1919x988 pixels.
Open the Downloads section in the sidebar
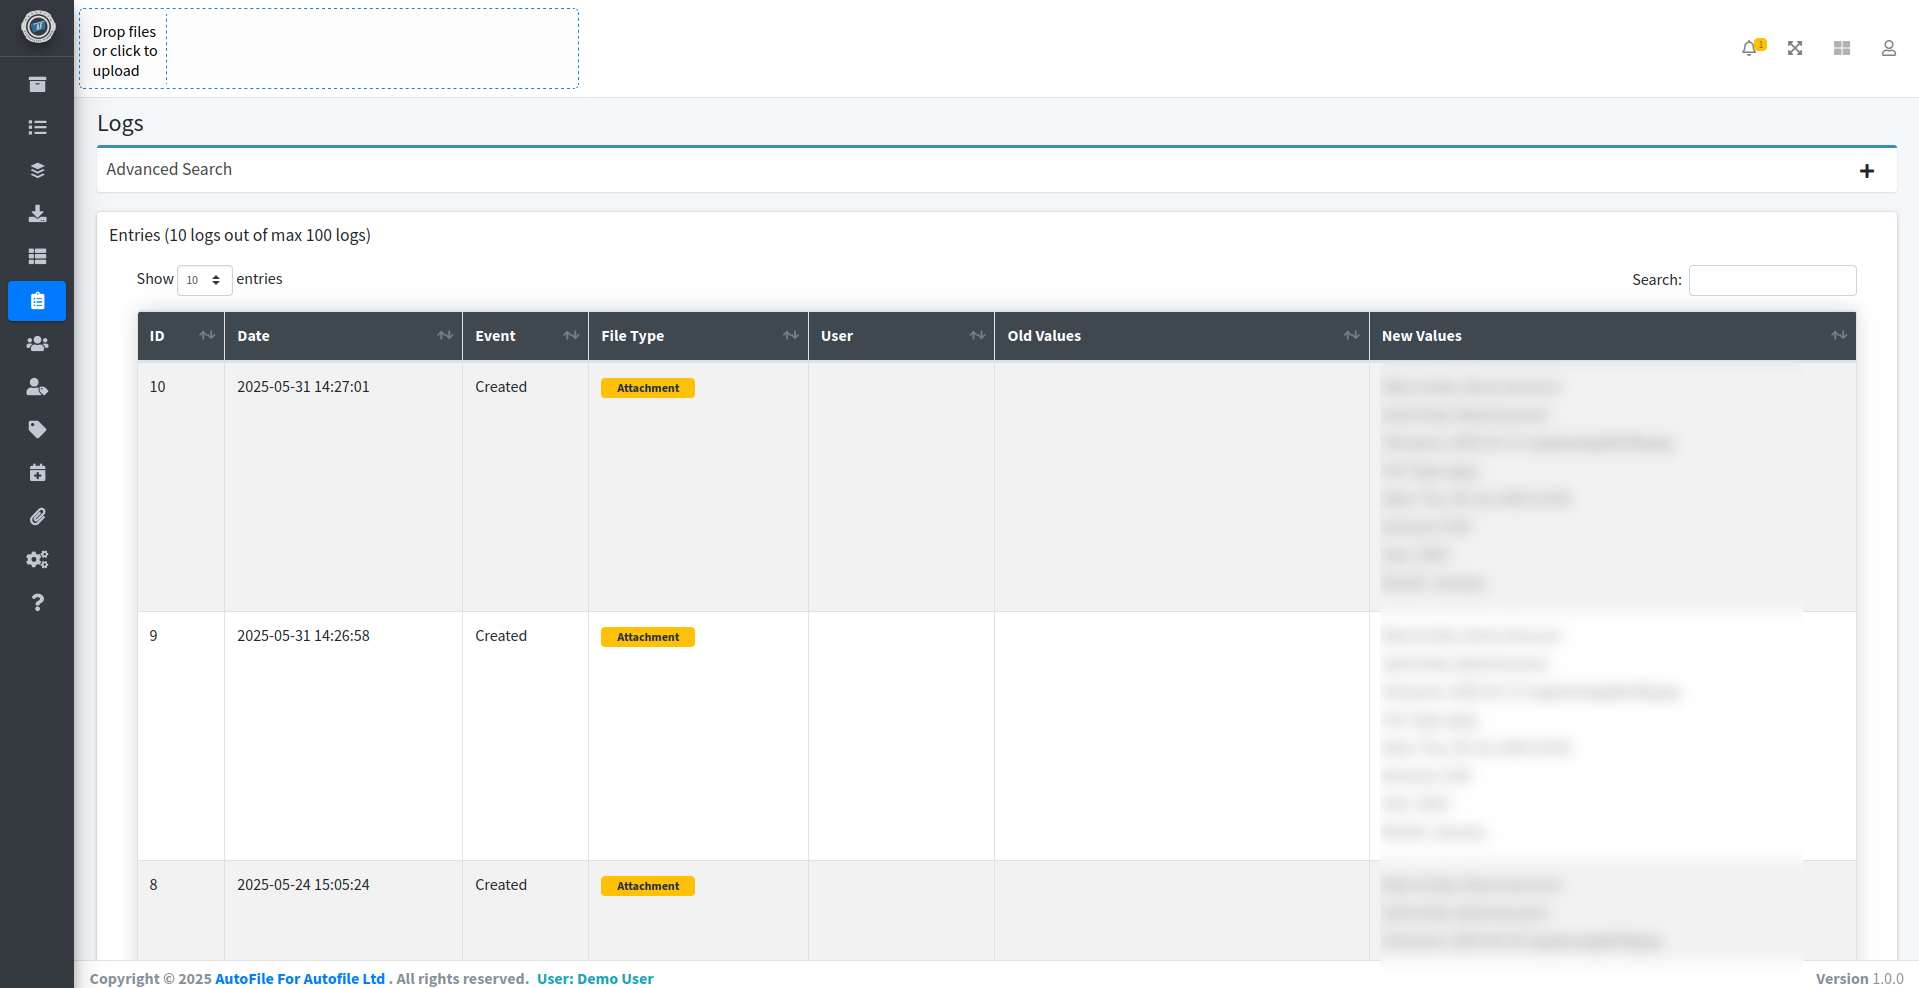point(37,213)
